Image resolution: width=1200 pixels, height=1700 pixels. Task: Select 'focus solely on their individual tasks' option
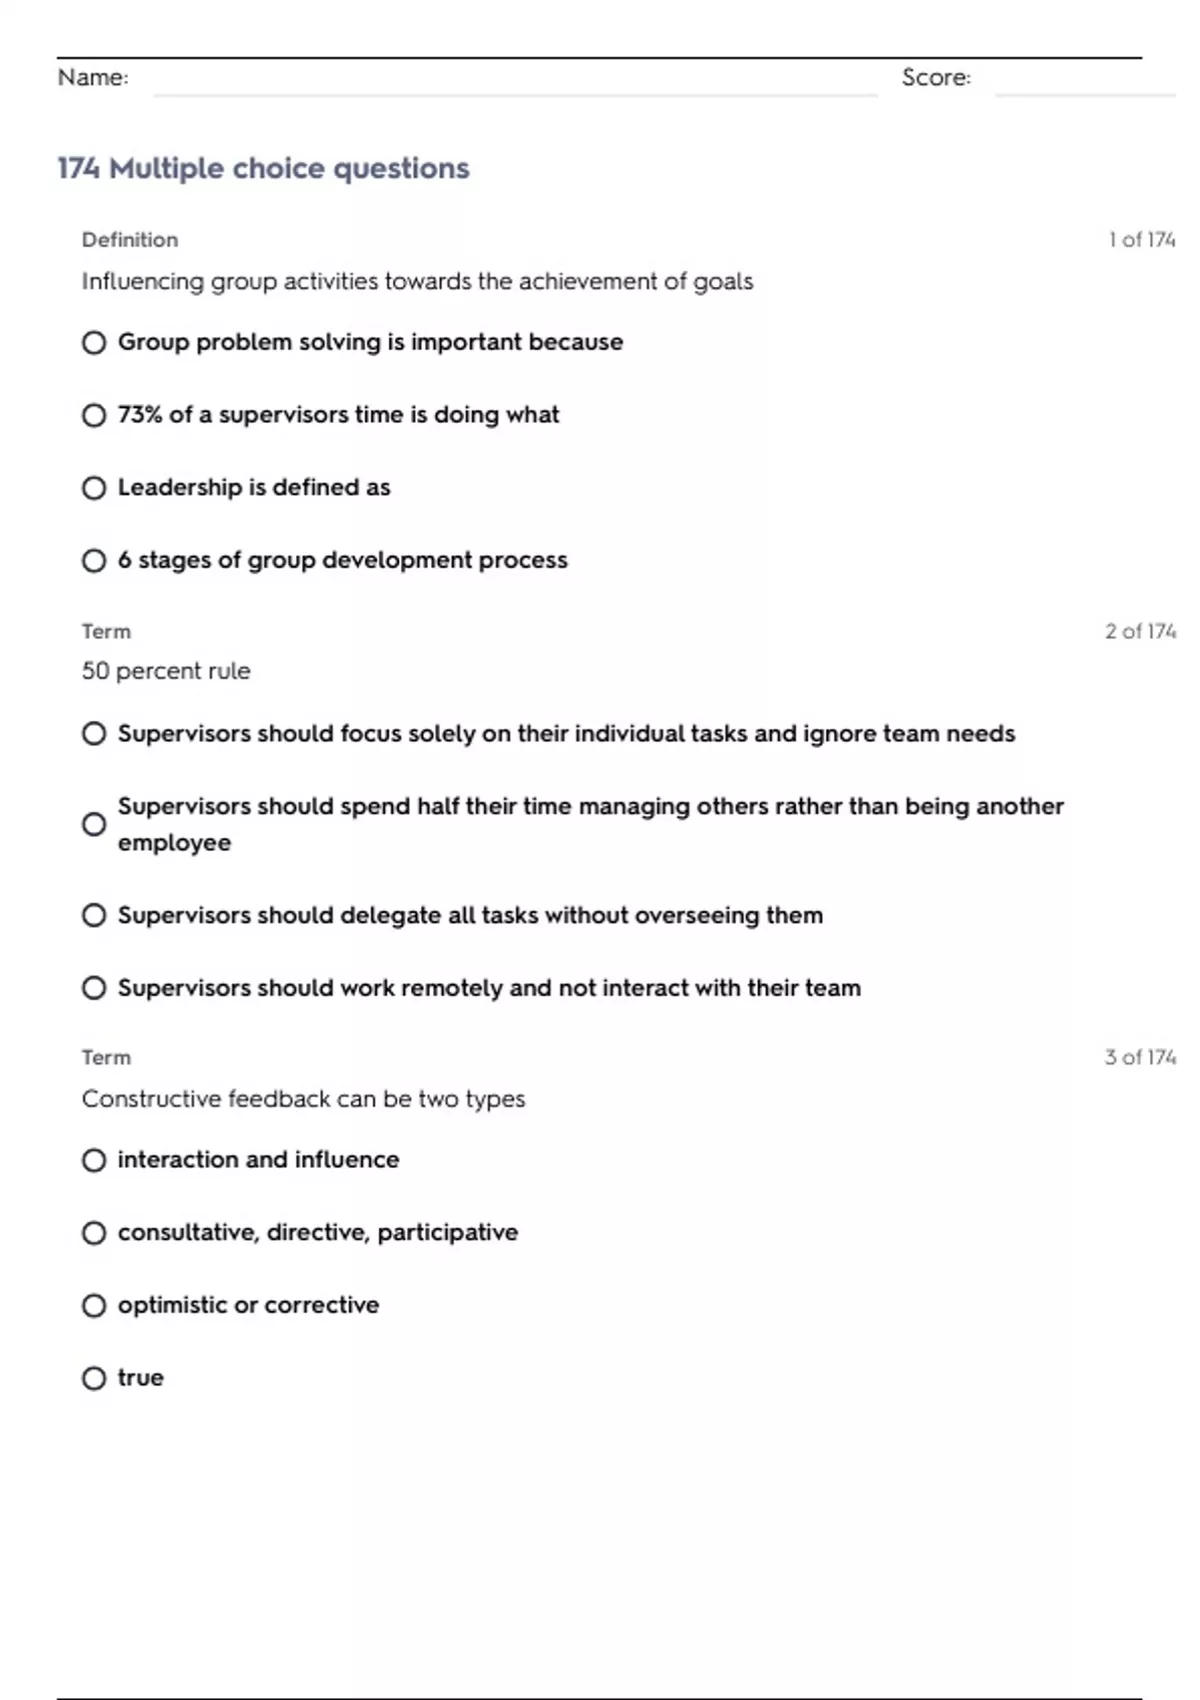pyautogui.click(x=94, y=734)
